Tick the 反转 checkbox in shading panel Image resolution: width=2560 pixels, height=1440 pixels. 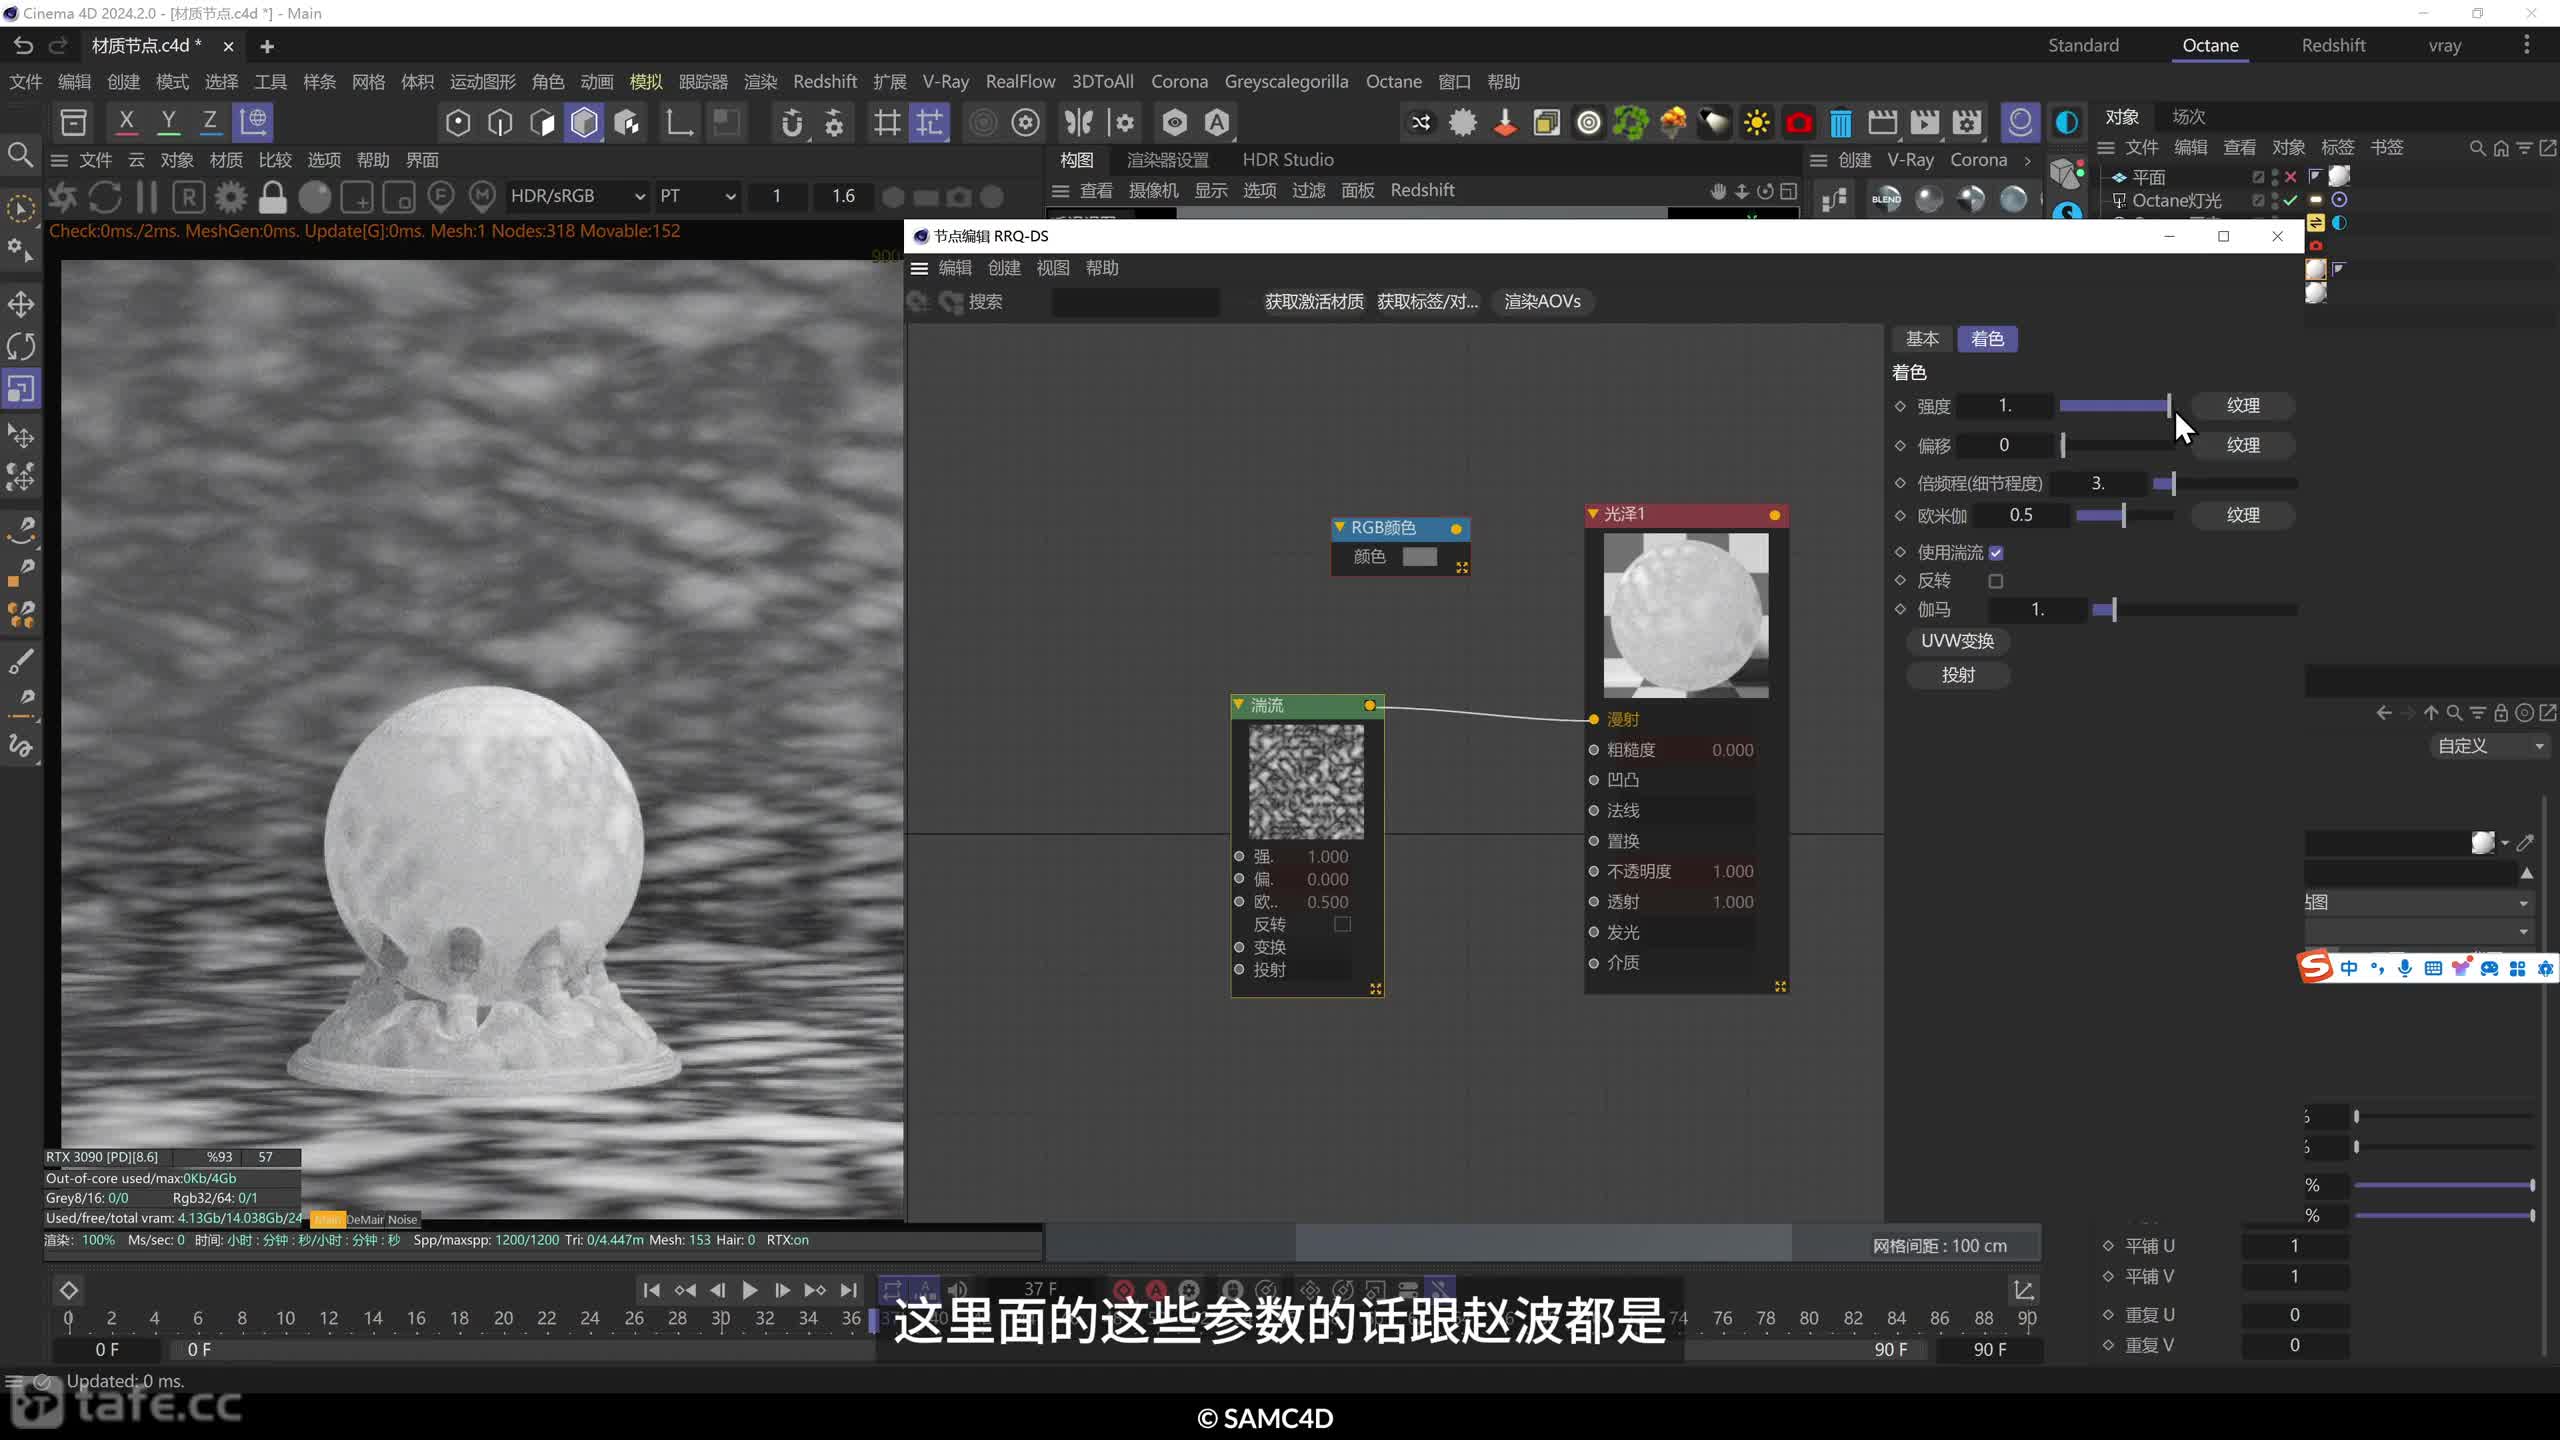1996,581
